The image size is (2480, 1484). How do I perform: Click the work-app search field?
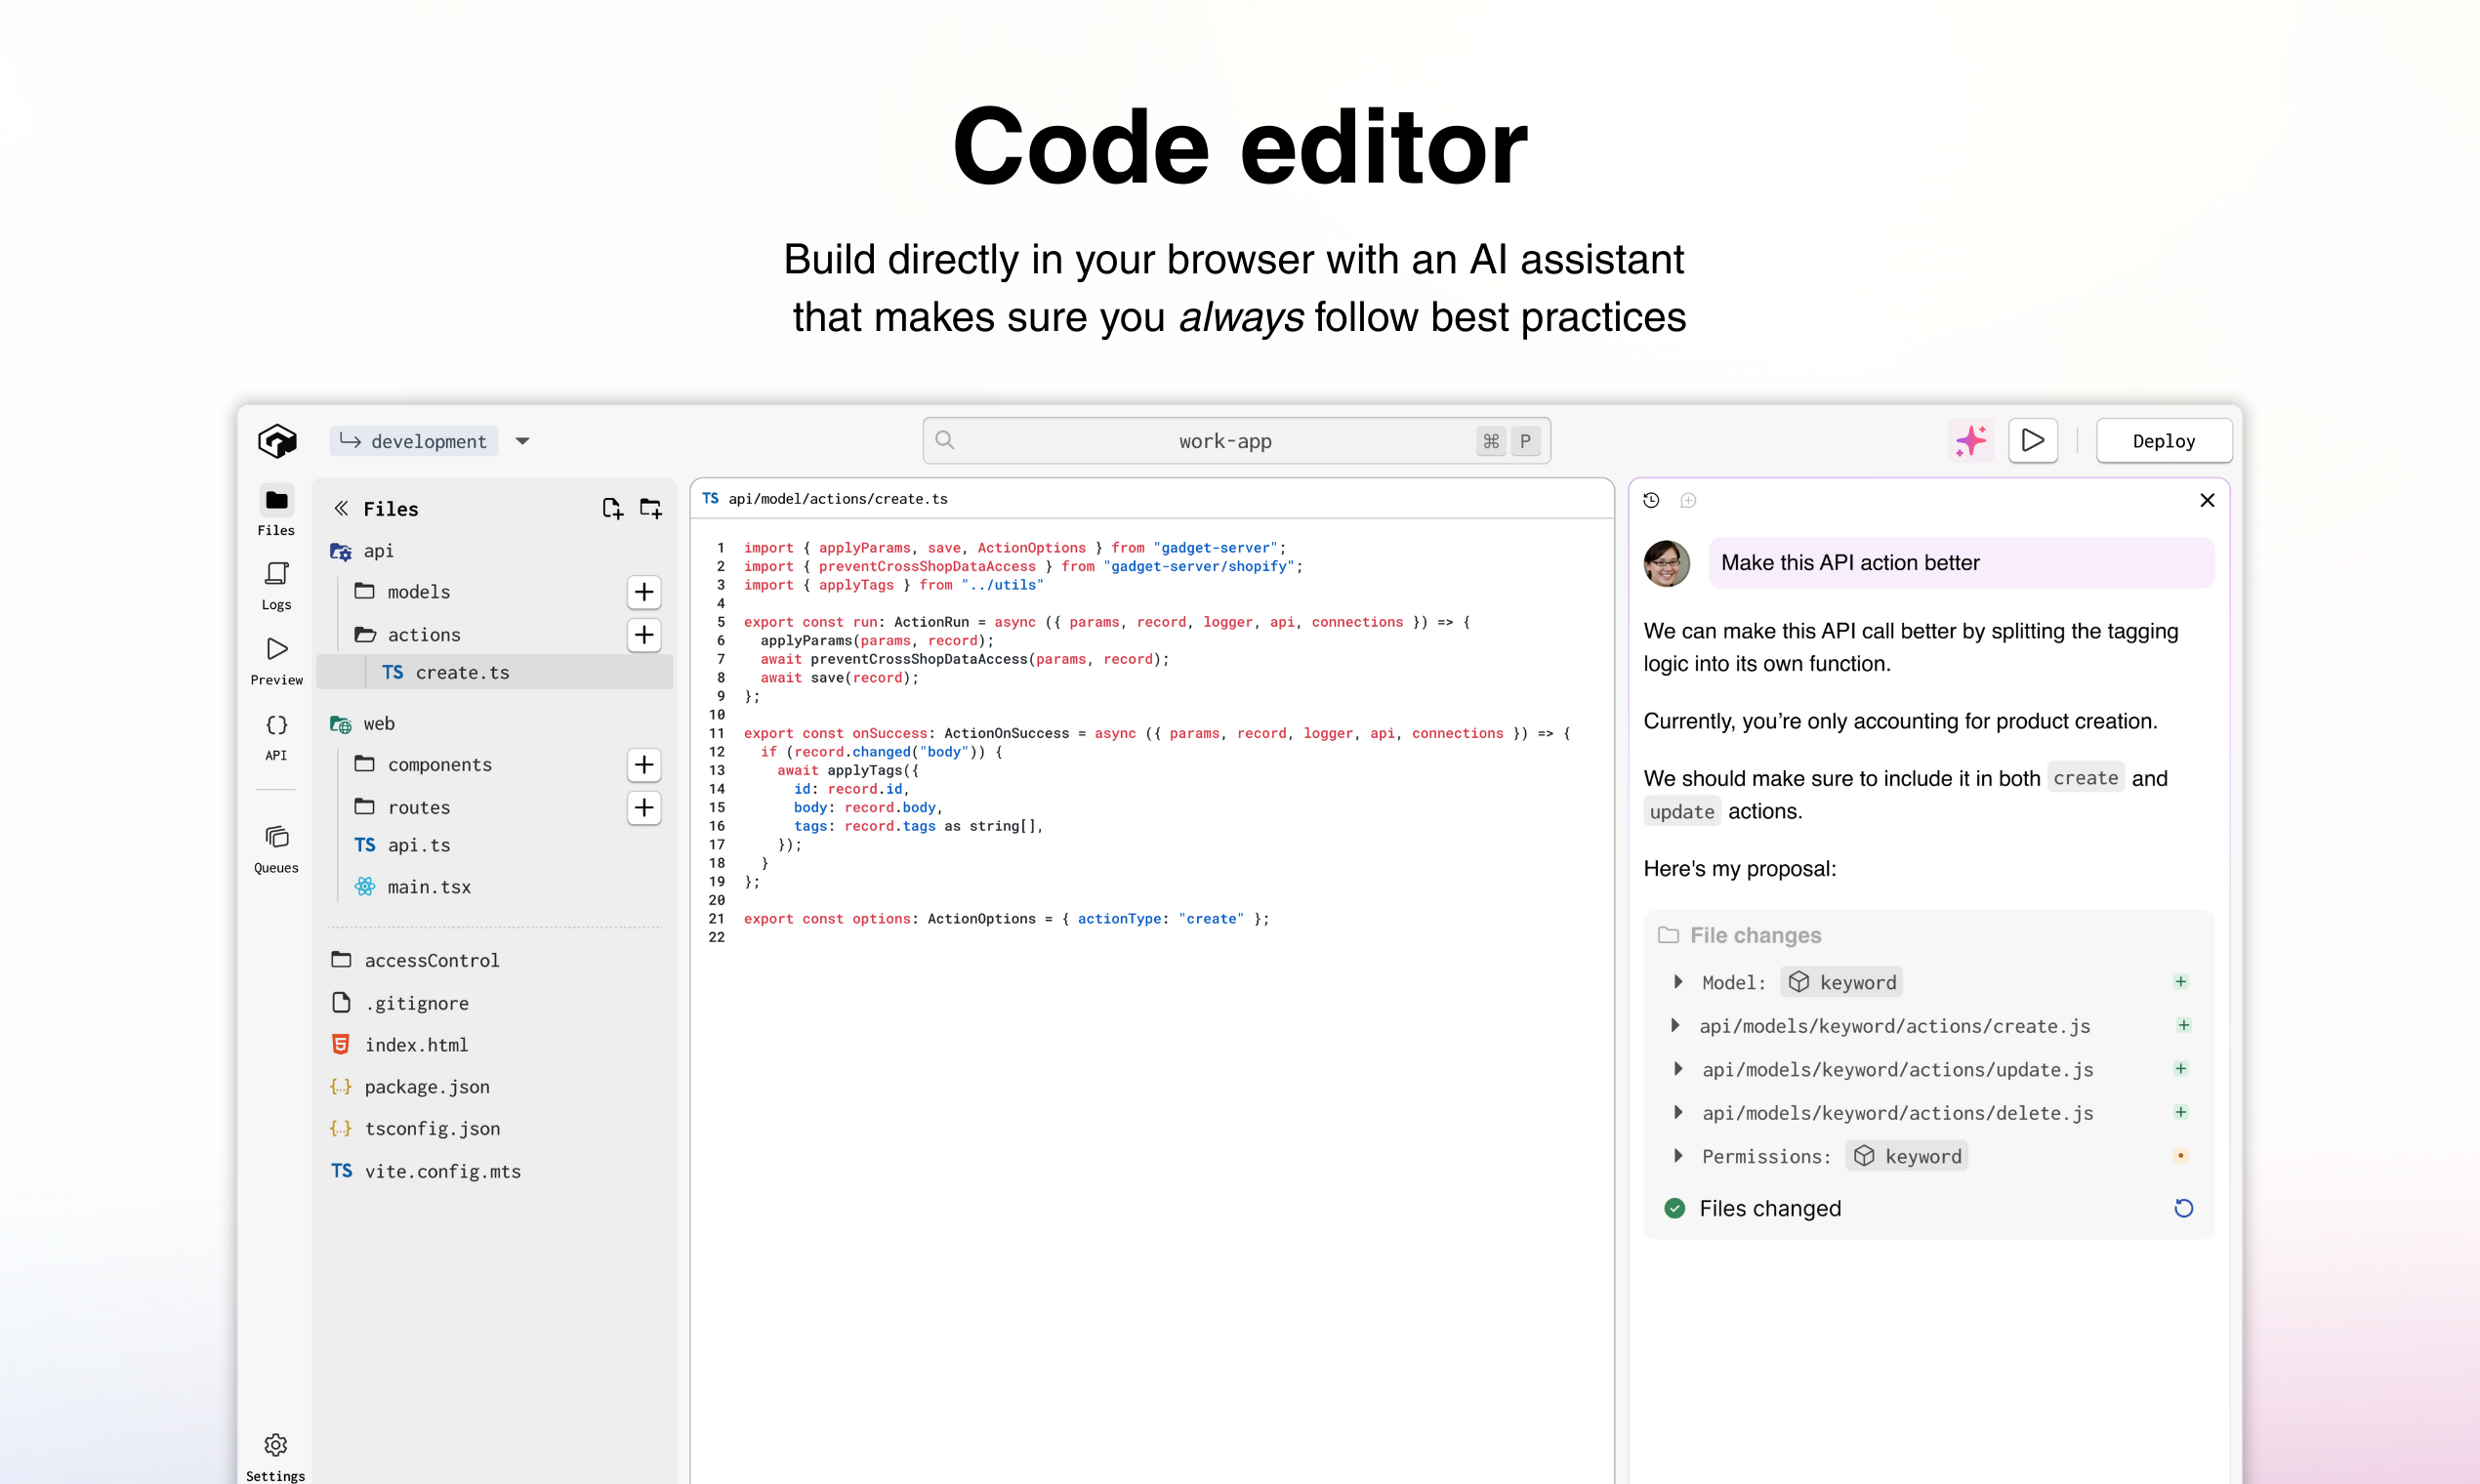[1224, 441]
